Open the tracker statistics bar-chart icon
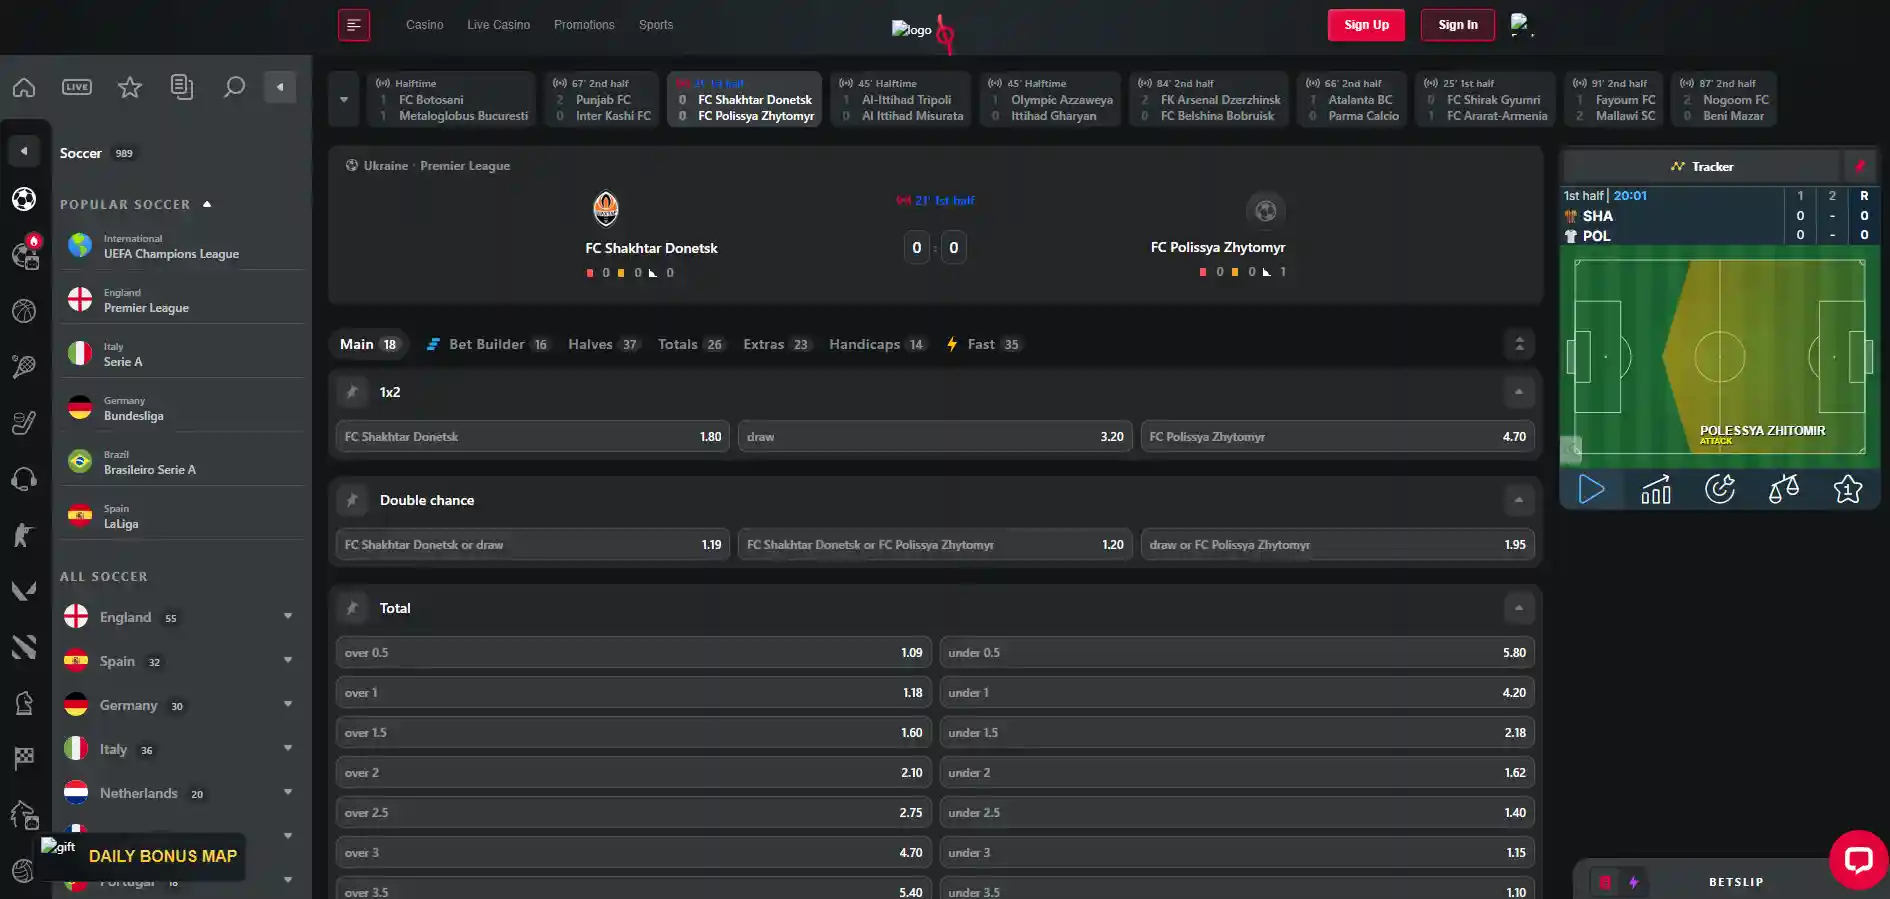This screenshot has height=899, width=1890. [x=1656, y=489]
